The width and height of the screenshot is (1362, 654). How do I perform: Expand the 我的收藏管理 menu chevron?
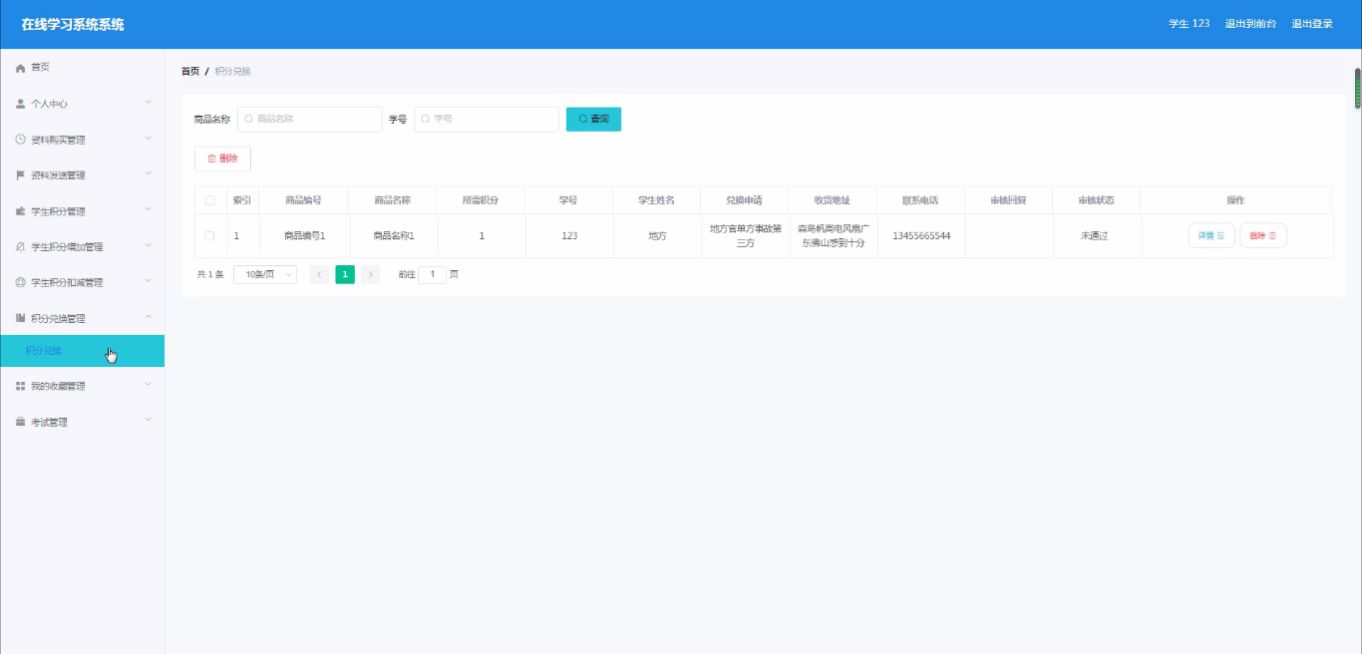tap(148, 384)
